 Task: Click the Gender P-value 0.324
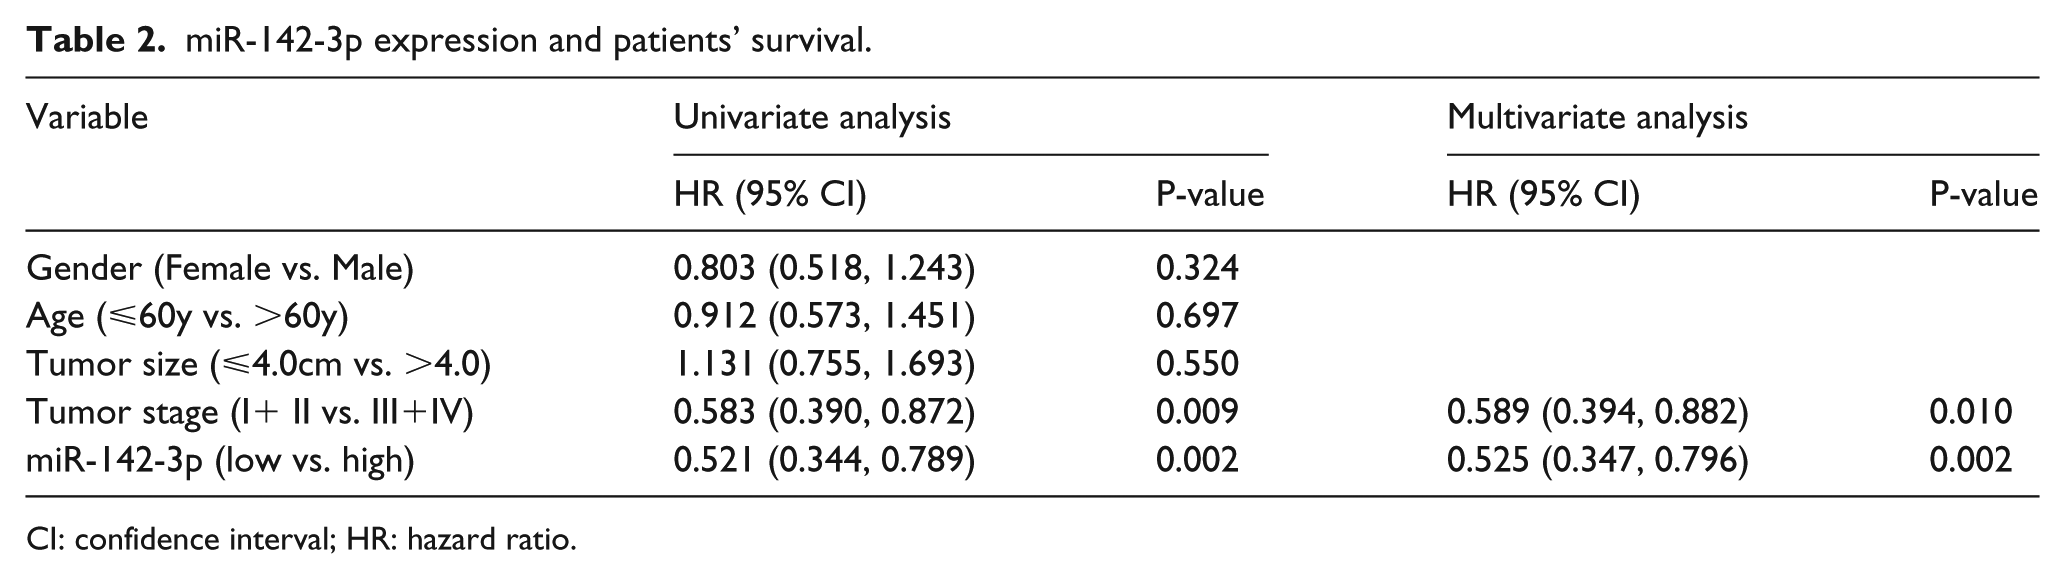click(1197, 268)
